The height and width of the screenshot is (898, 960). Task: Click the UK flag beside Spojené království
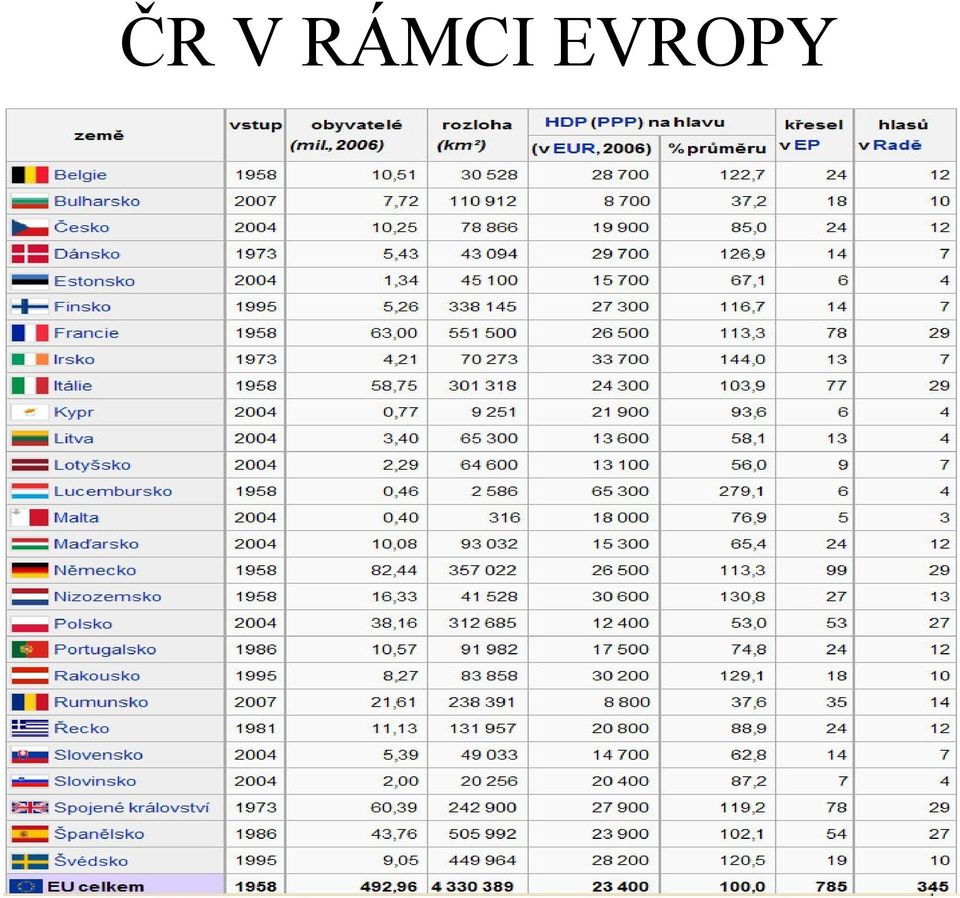(29, 807)
